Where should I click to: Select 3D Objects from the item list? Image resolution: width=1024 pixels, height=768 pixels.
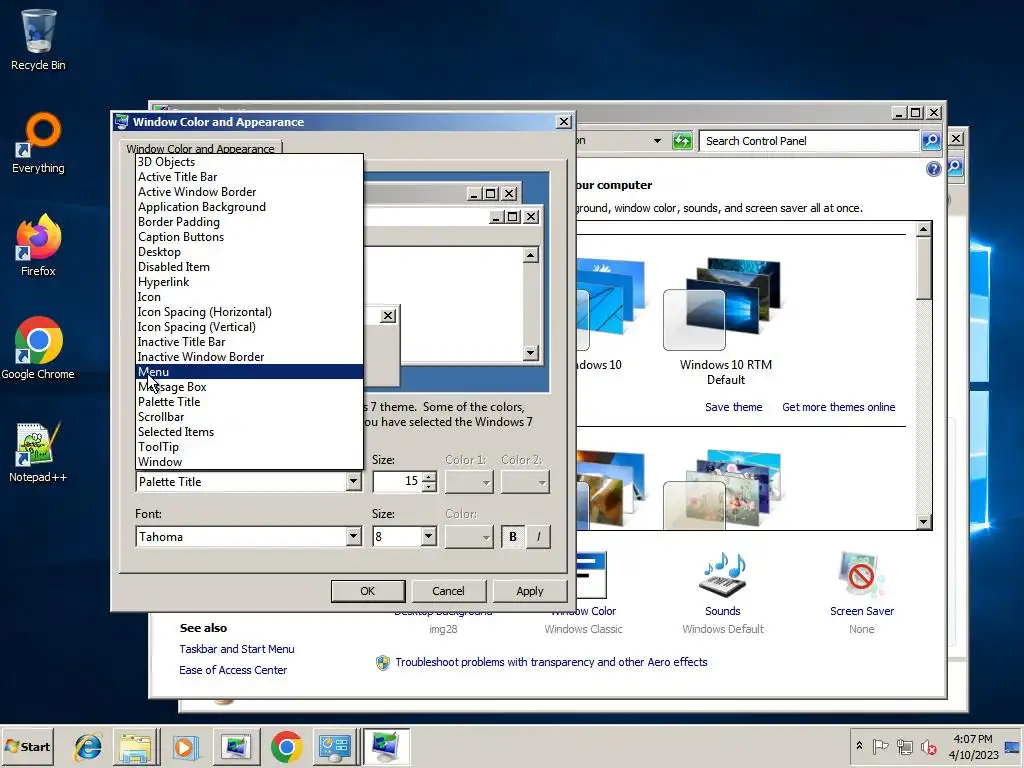[x=249, y=162]
